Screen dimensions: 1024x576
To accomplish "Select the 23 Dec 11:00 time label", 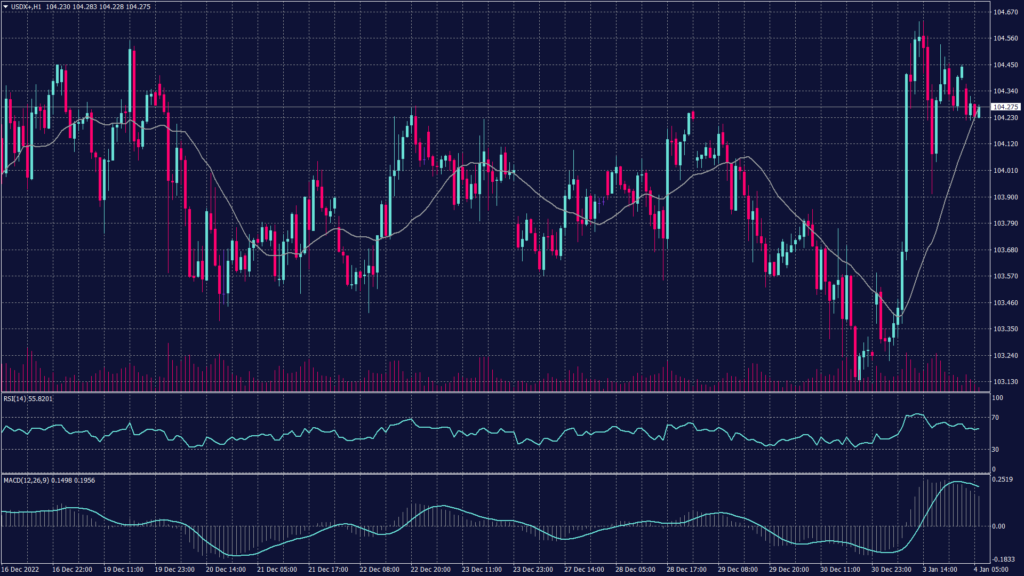I will click(480, 569).
